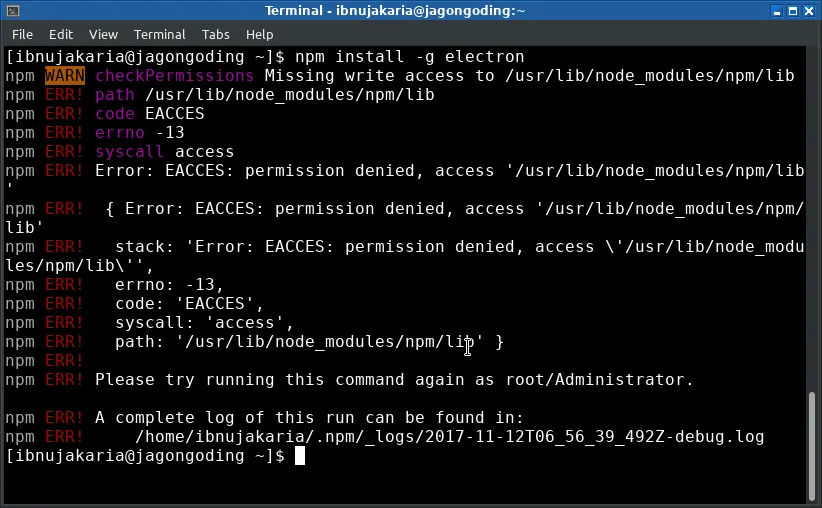The height and width of the screenshot is (508, 822).
Task: Open the Terminal menu
Action: pos(159,35)
